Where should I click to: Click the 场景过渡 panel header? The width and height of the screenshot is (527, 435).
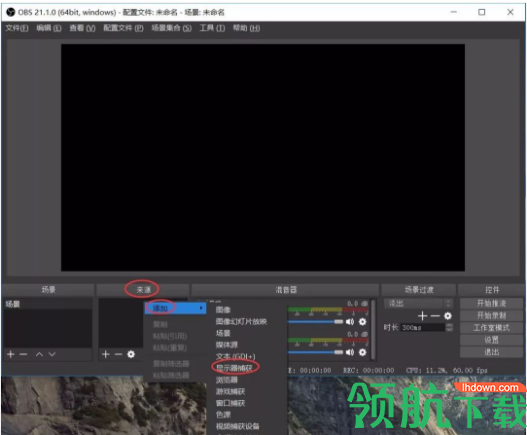coord(419,289)
